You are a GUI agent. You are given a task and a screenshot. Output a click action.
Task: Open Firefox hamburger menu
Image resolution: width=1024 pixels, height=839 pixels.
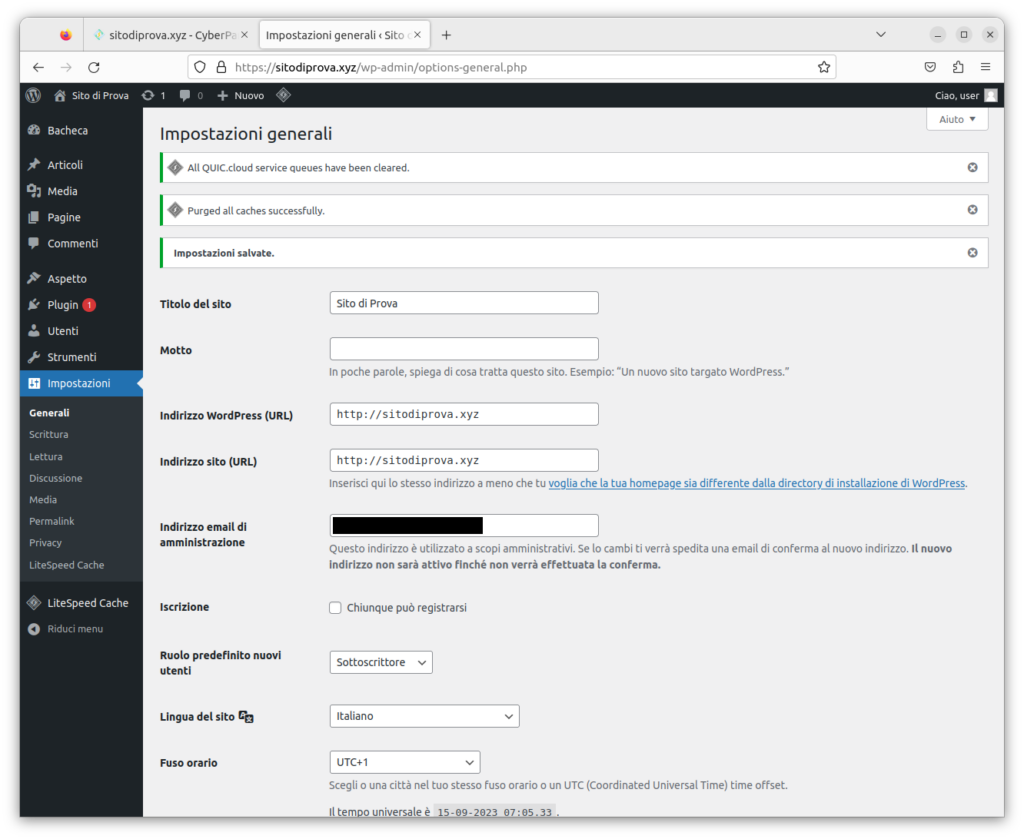[x=985, y=67]
